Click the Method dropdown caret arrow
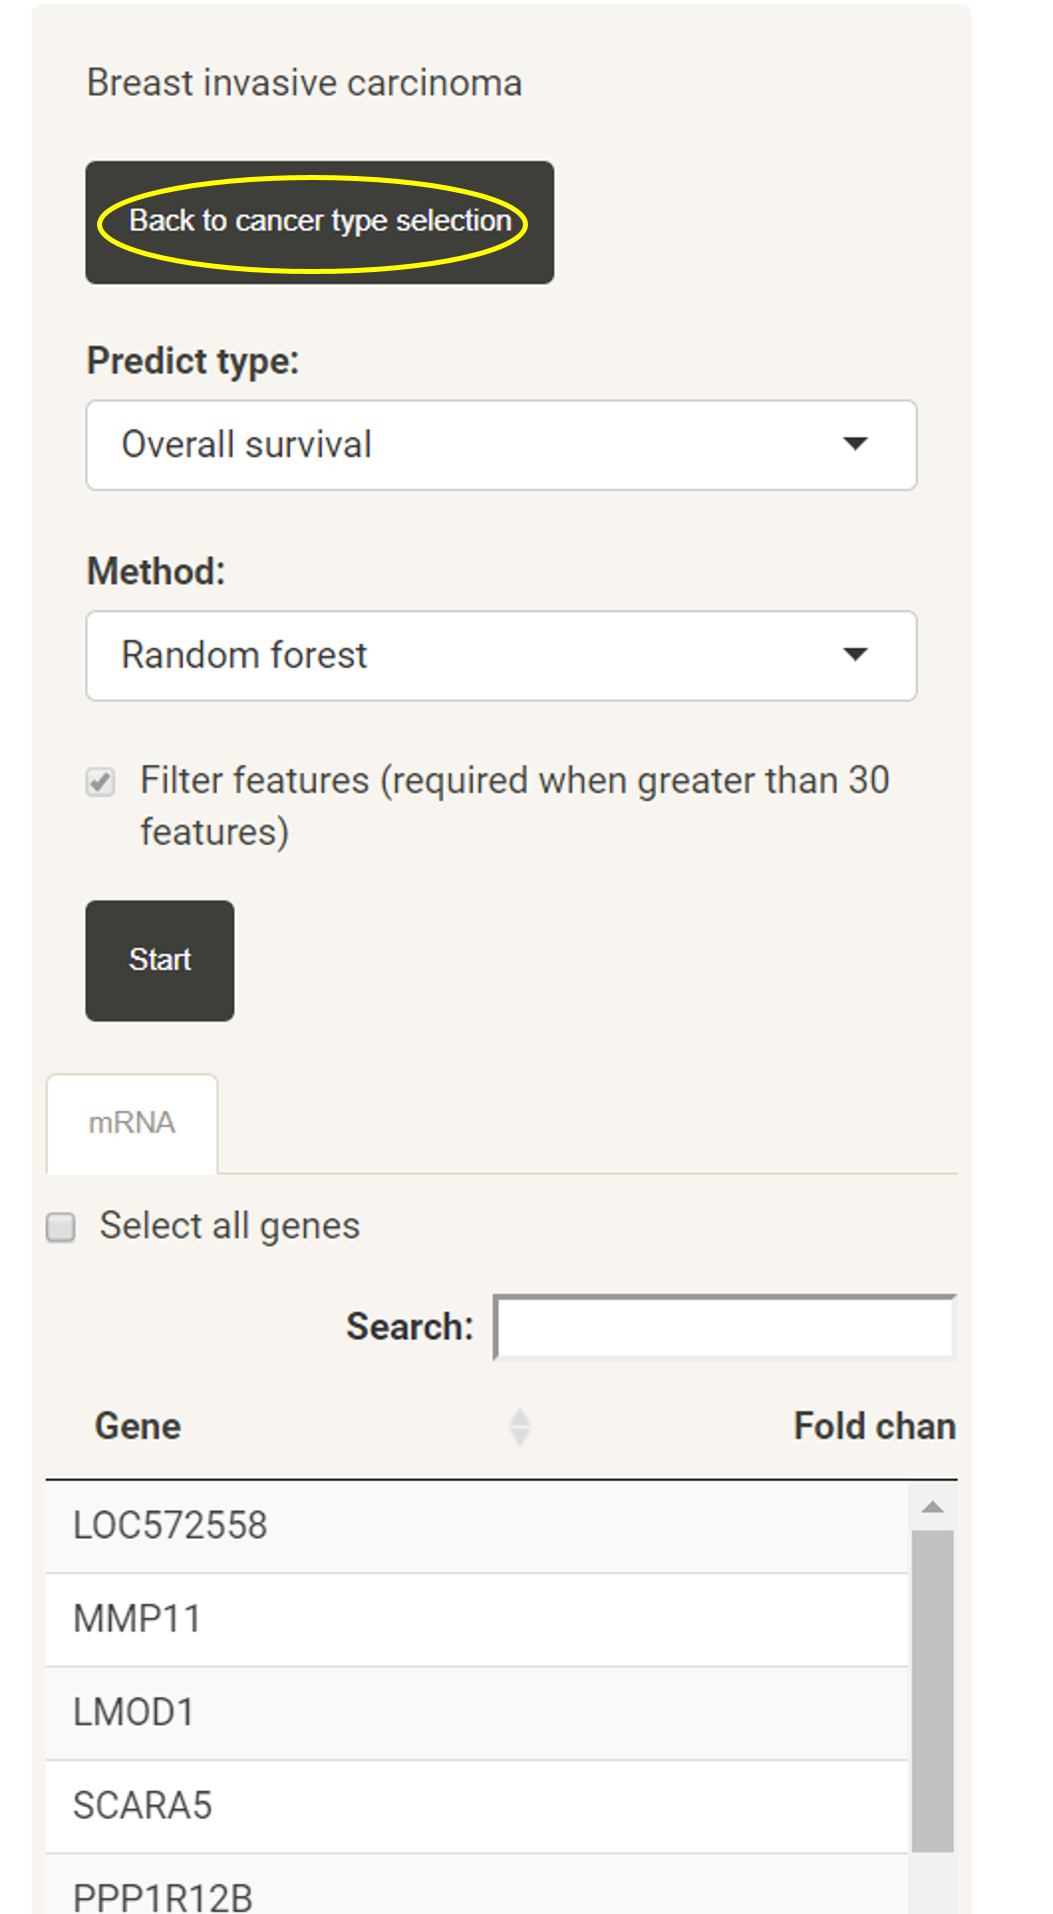This screenshot has height=1914, width=1053. (x=855, y=655)
